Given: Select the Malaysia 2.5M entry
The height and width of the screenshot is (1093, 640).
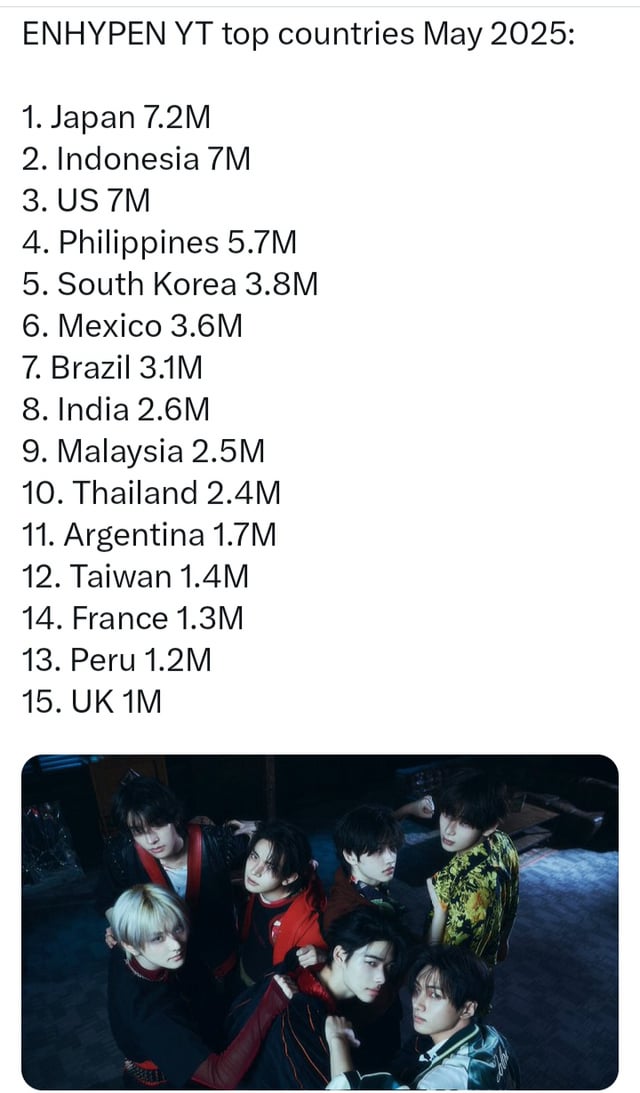Looking at the screenshot, I should (143, 451).
